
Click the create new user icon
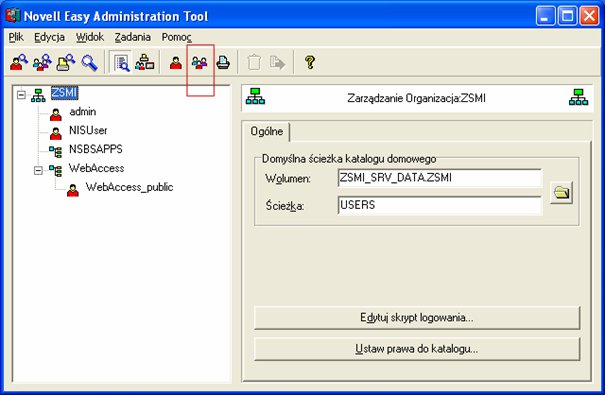[176, 63]
